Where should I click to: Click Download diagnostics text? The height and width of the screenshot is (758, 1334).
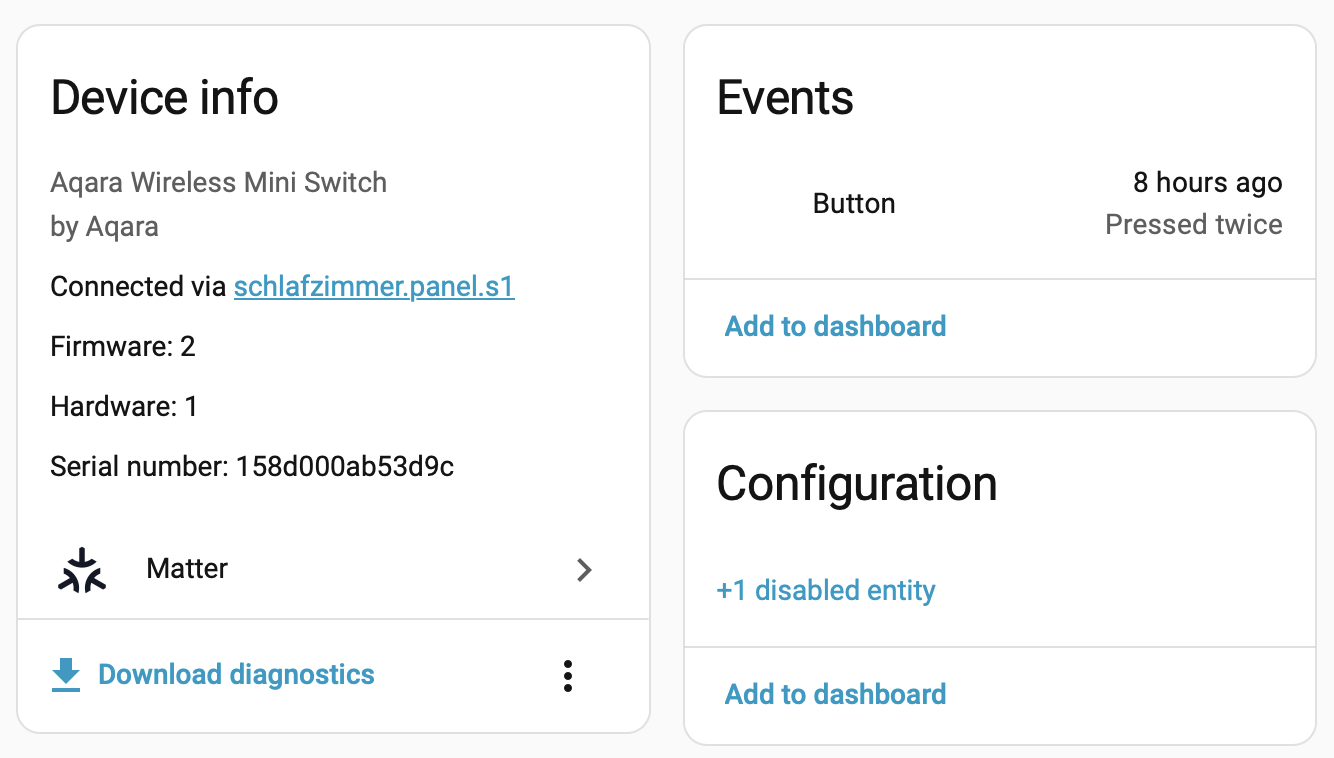pyautogui.click(x=236, y=675)
